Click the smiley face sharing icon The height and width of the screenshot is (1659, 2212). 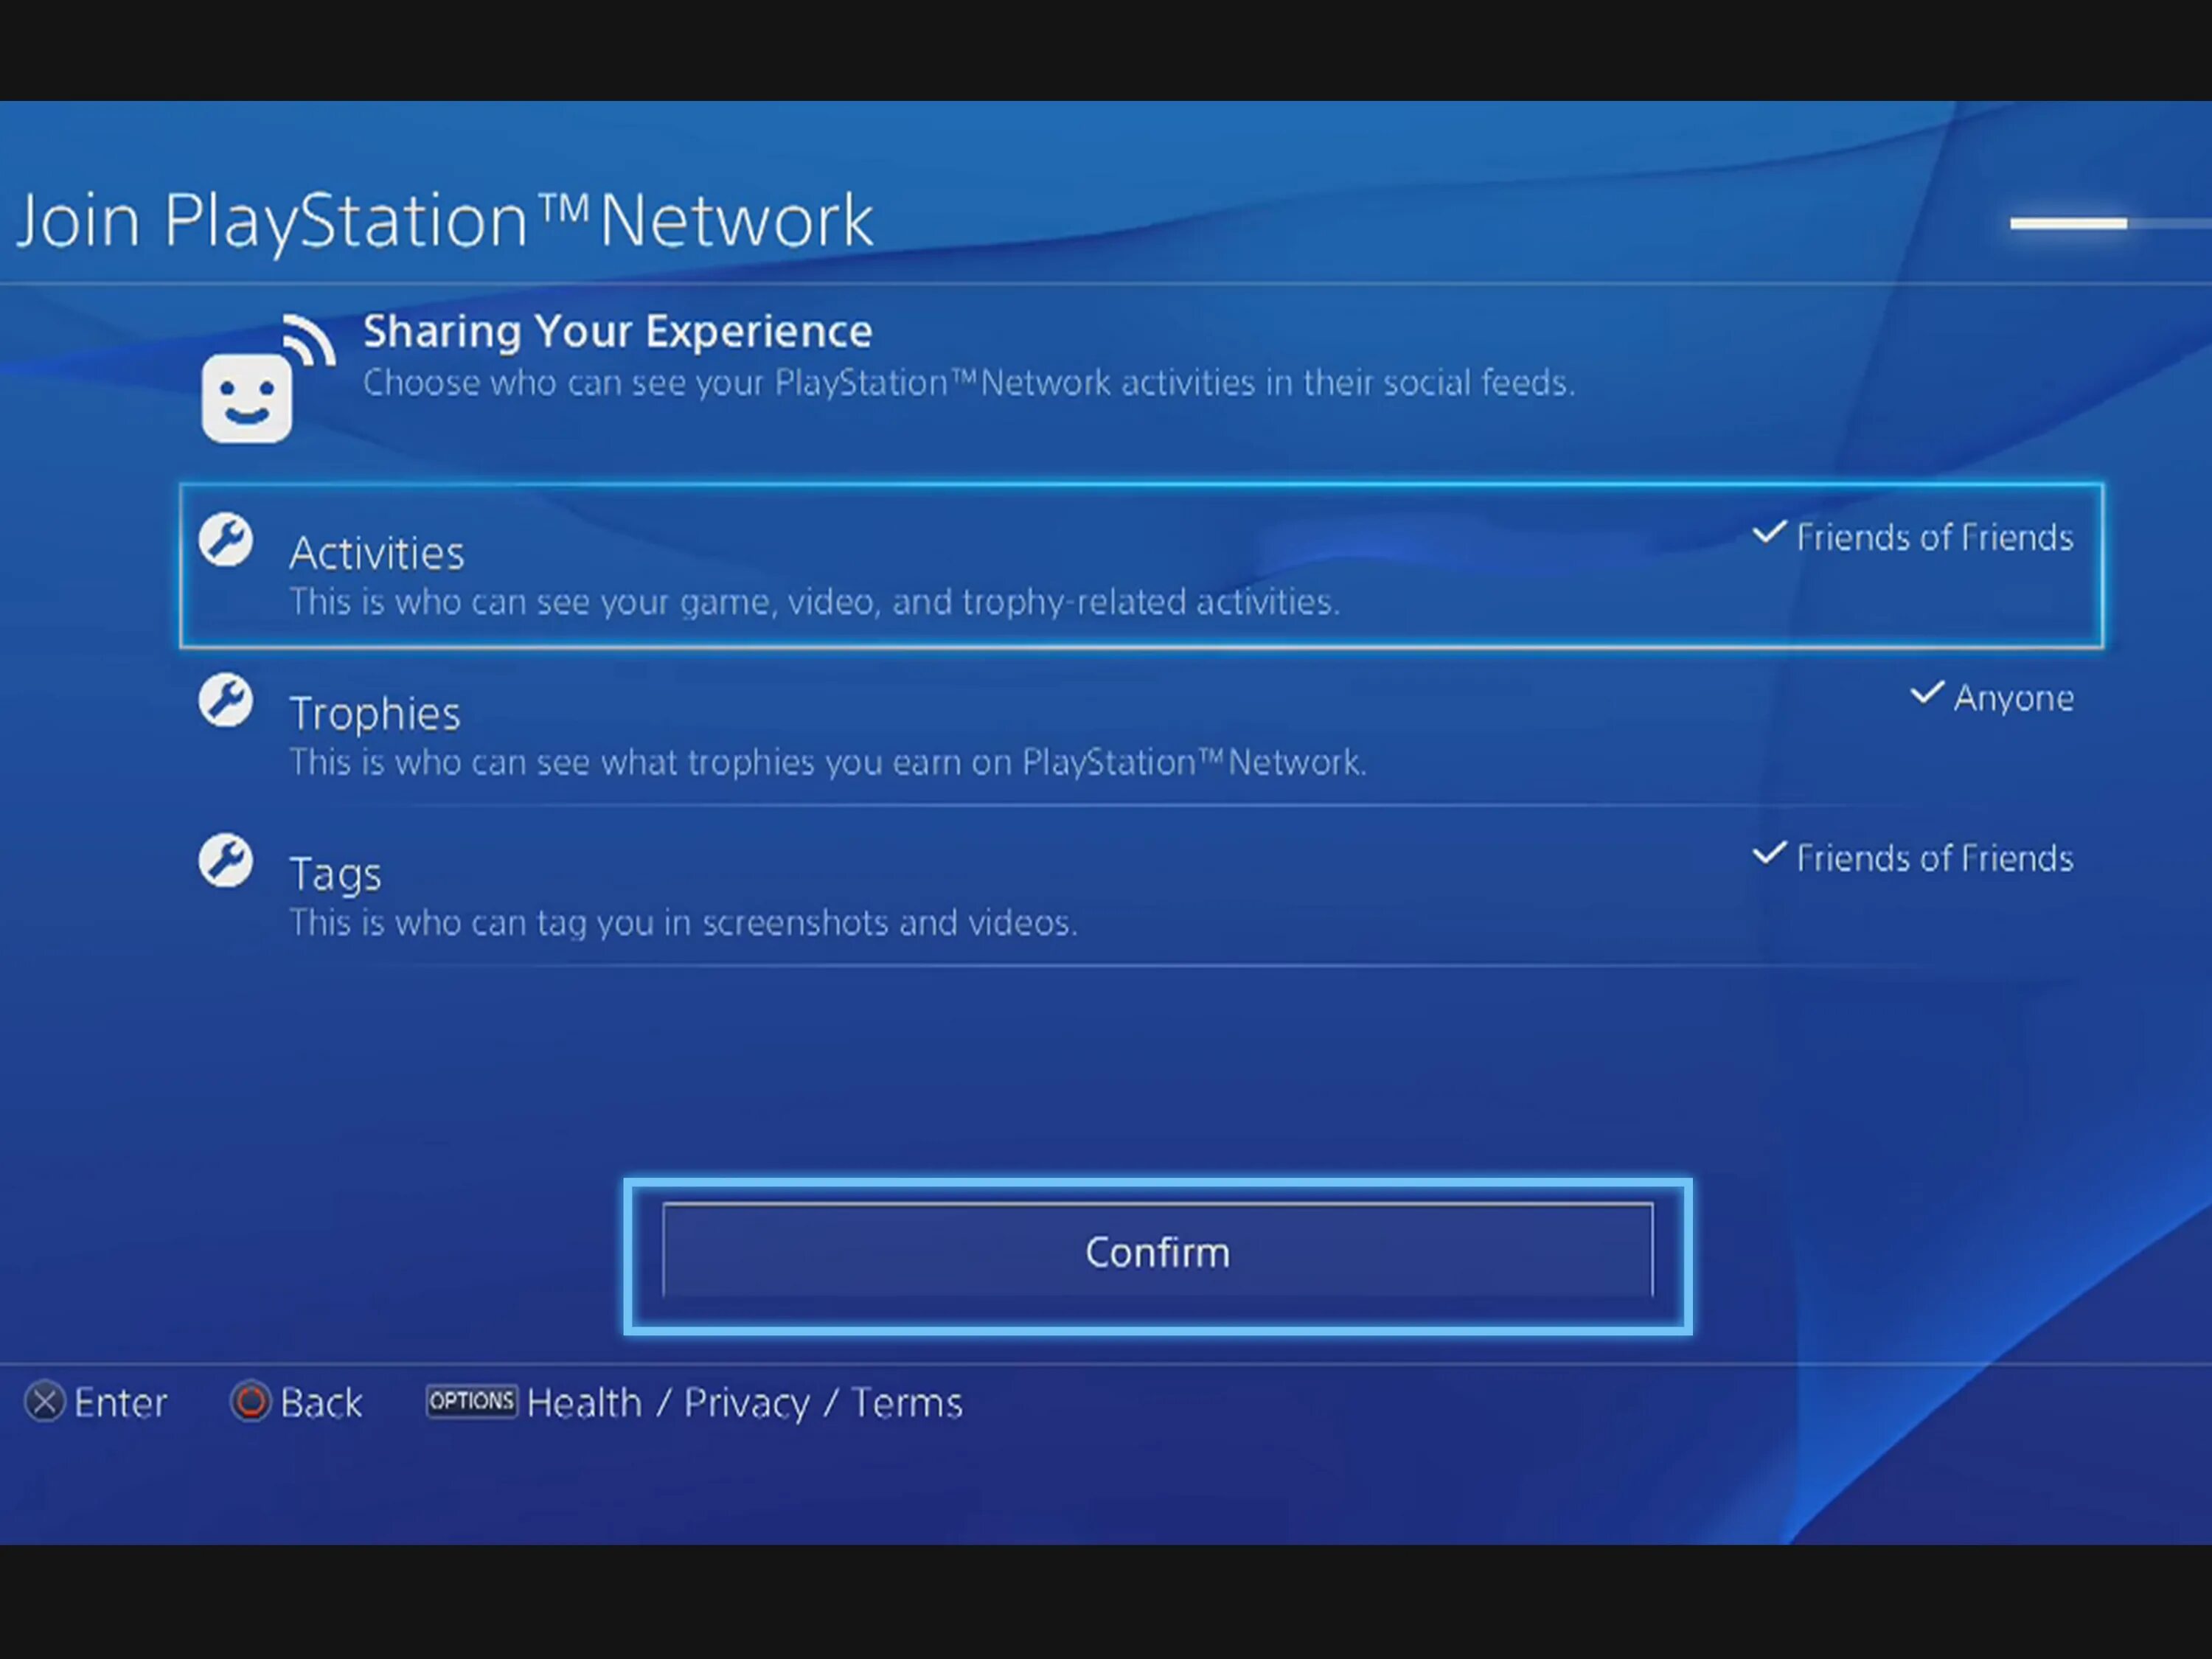[267, 378]
